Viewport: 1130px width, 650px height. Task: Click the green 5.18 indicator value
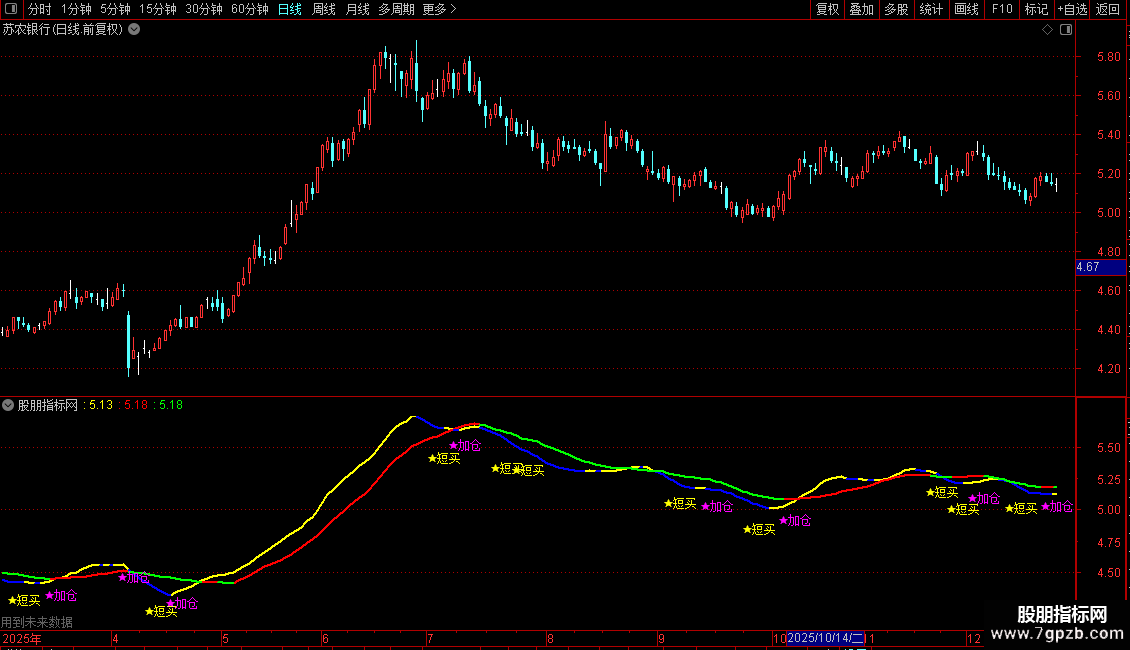[x=171, y=405]
